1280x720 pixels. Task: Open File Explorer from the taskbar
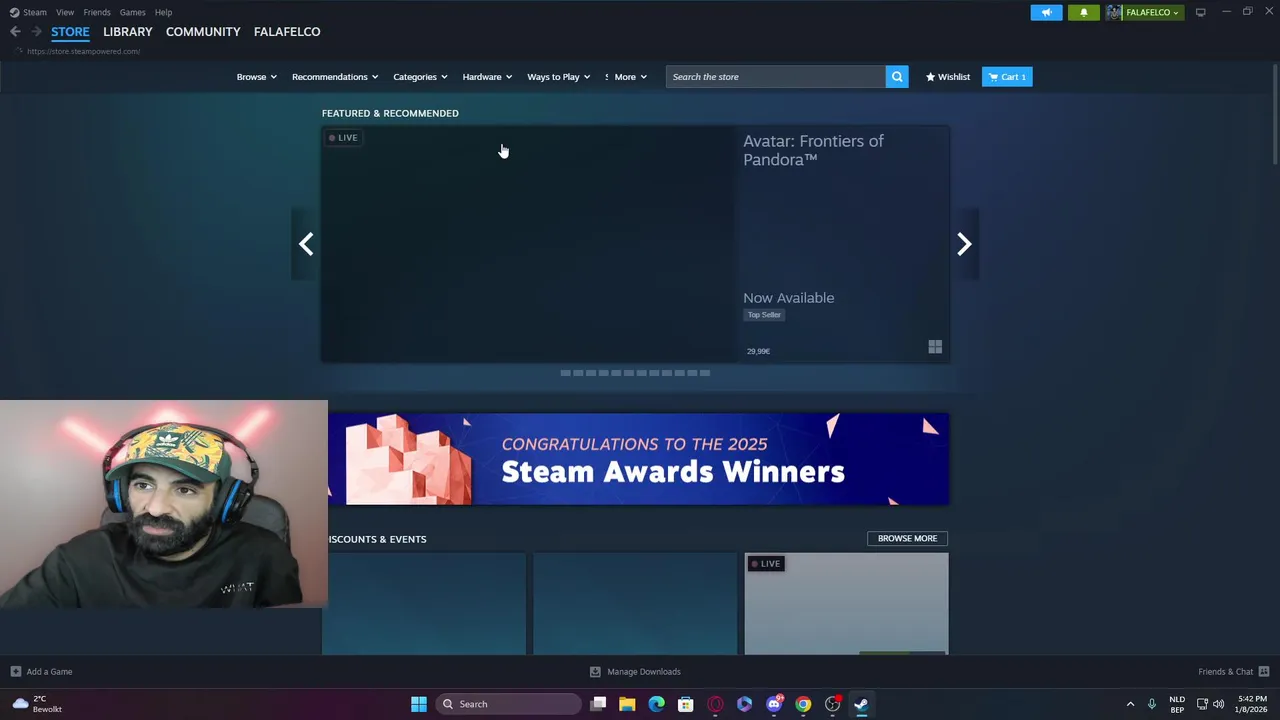pyautogui.click(x=627, y=704)
